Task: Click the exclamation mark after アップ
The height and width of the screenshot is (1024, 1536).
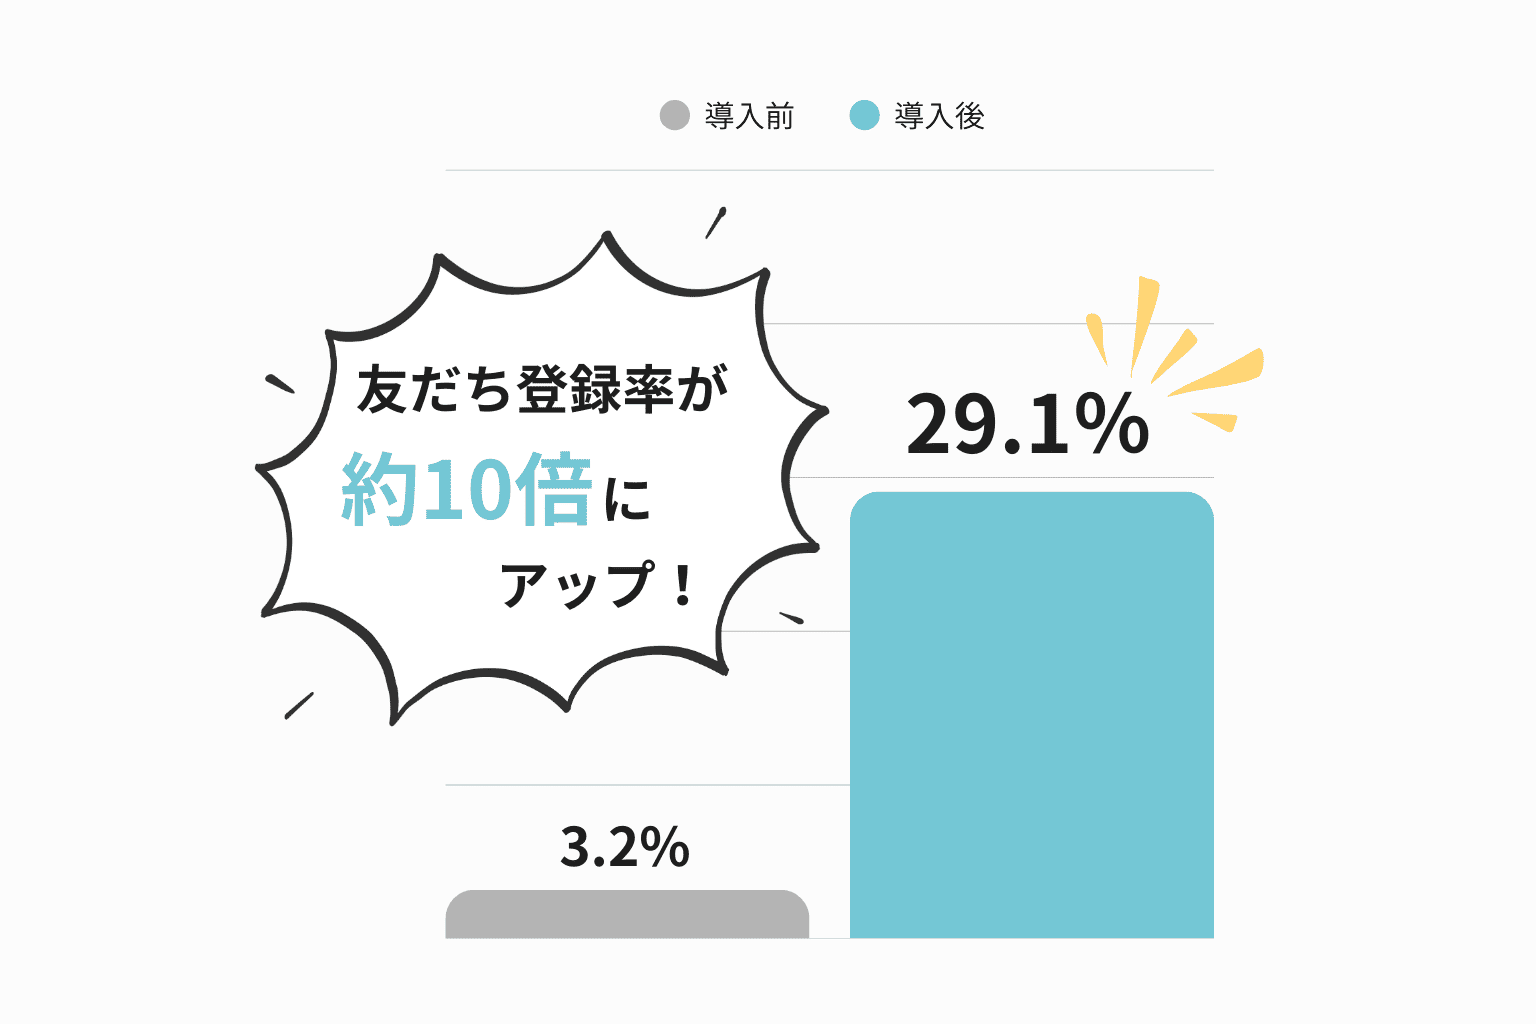Action: 683,586
